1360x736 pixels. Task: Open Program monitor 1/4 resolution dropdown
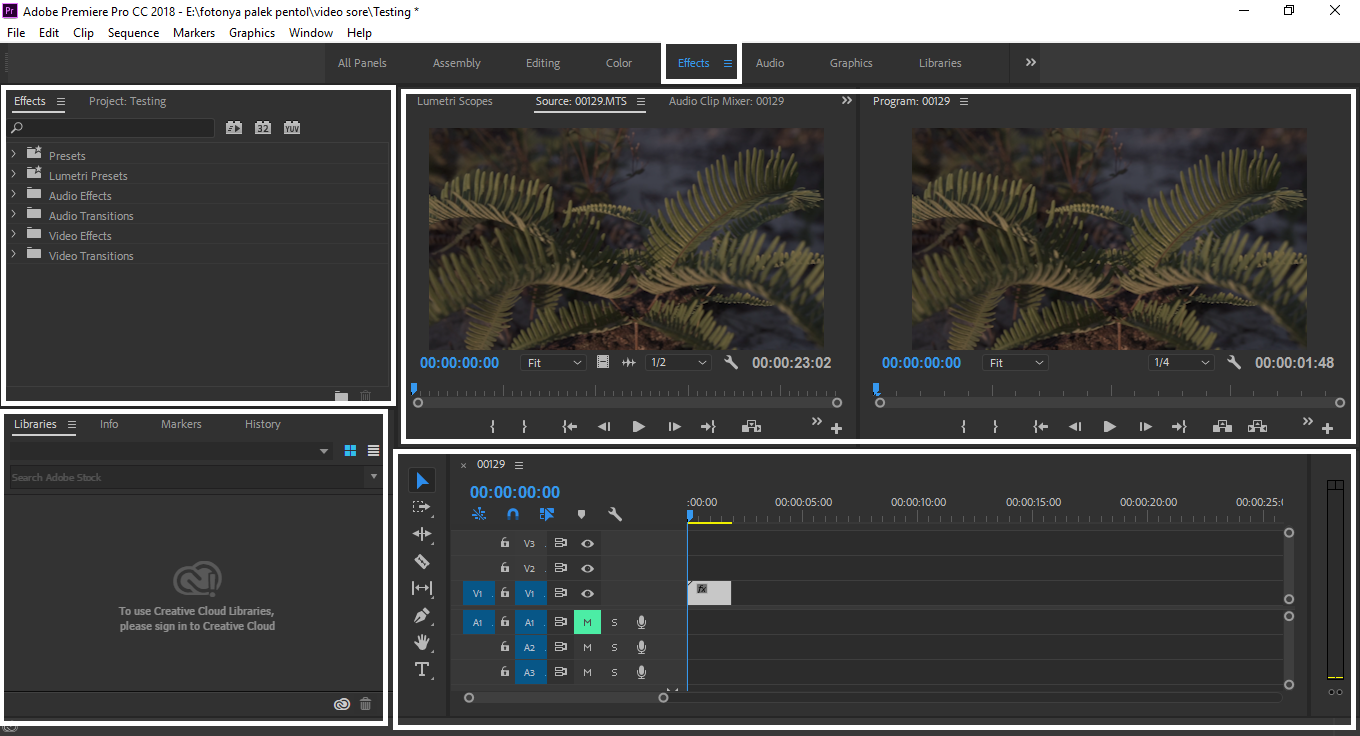click(1181, 363)
